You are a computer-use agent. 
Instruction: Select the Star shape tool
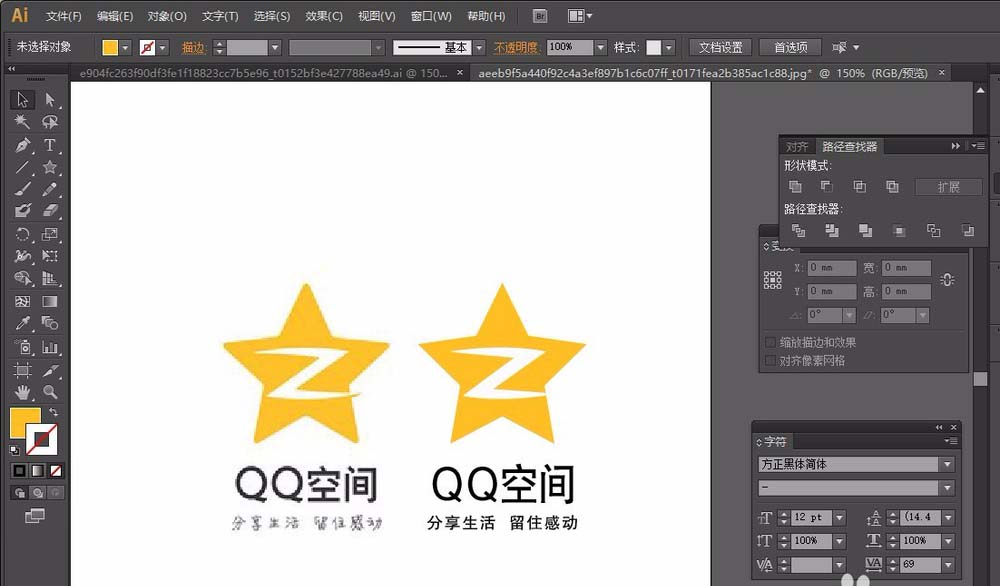50,167
